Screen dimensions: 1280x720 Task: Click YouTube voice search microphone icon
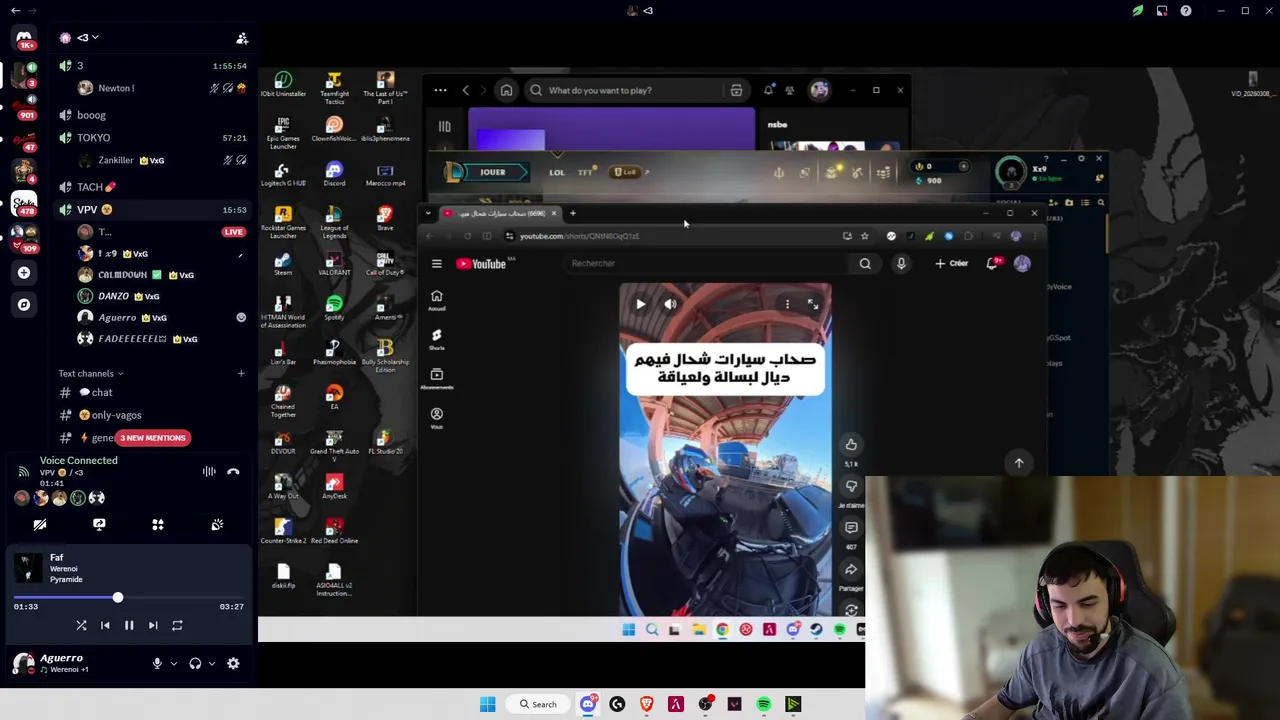coord(901,264)
